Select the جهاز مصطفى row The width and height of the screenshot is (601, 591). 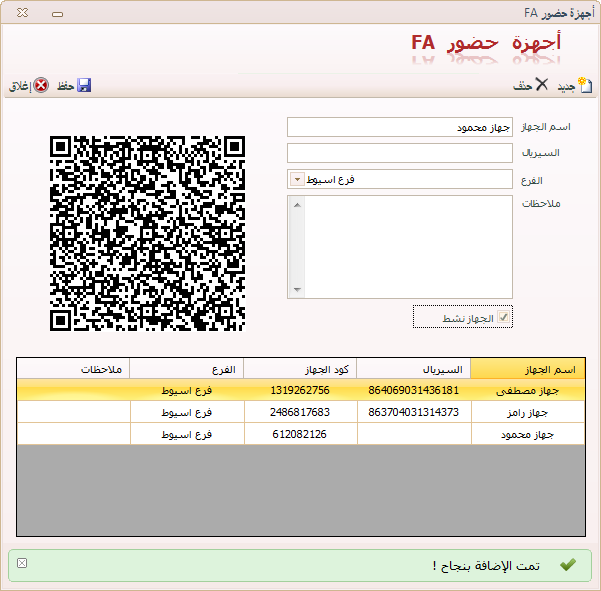coord(301,390)
